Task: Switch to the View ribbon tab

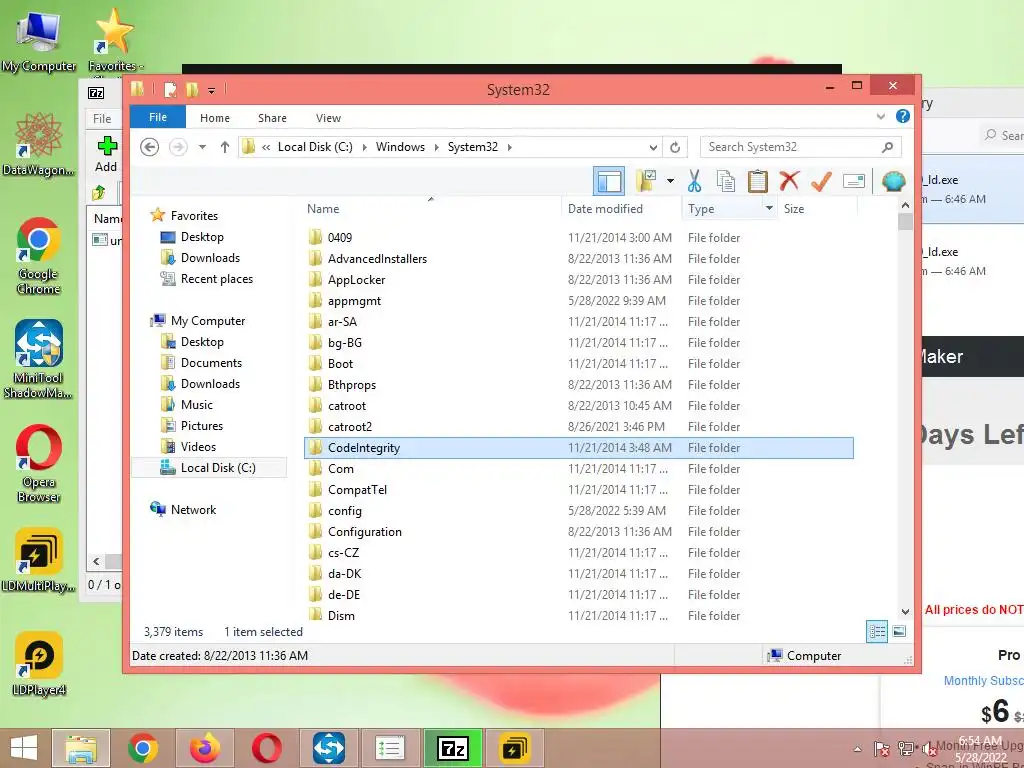Action: pos(328,118)
